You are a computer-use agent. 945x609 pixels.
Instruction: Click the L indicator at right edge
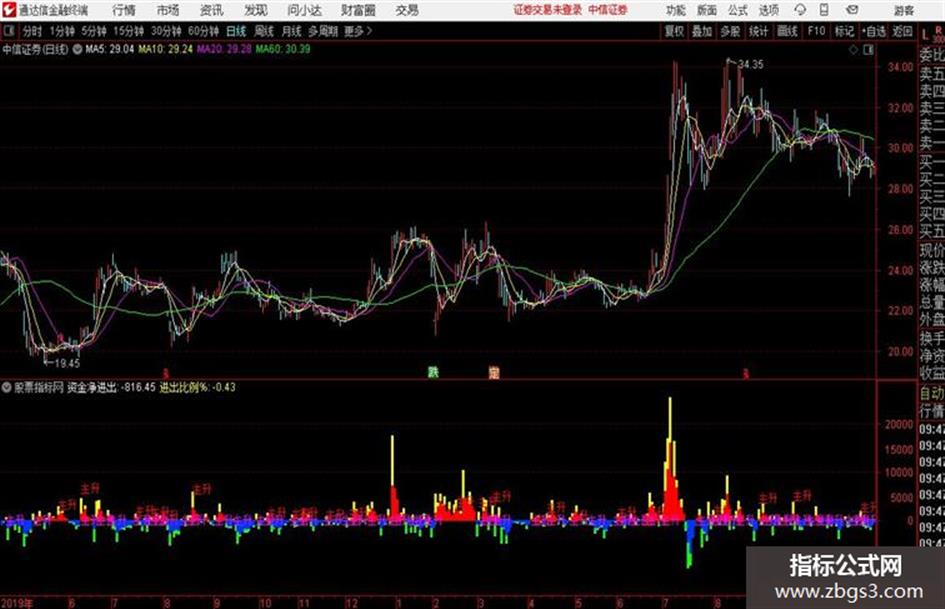(x=925, y=35)
